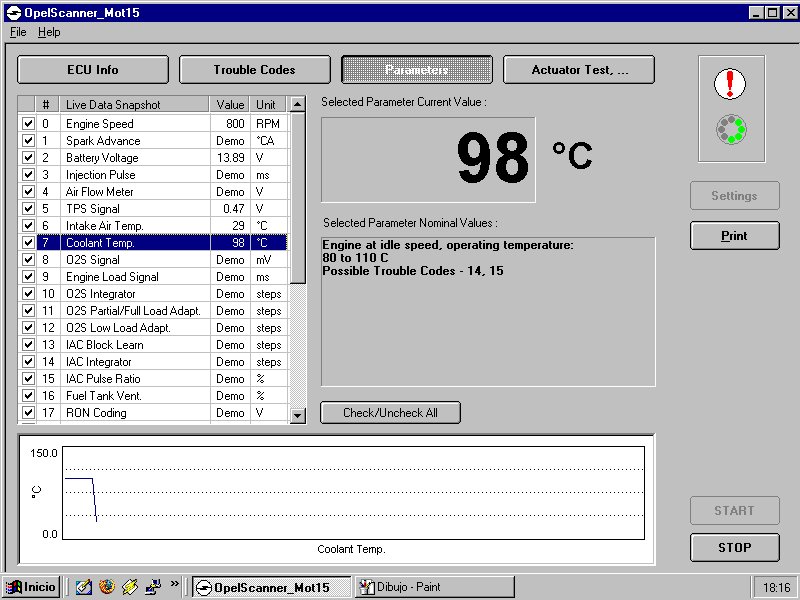
Task: Toggle the Intake Air Temp. checkbox
Action: coord(28,226)
